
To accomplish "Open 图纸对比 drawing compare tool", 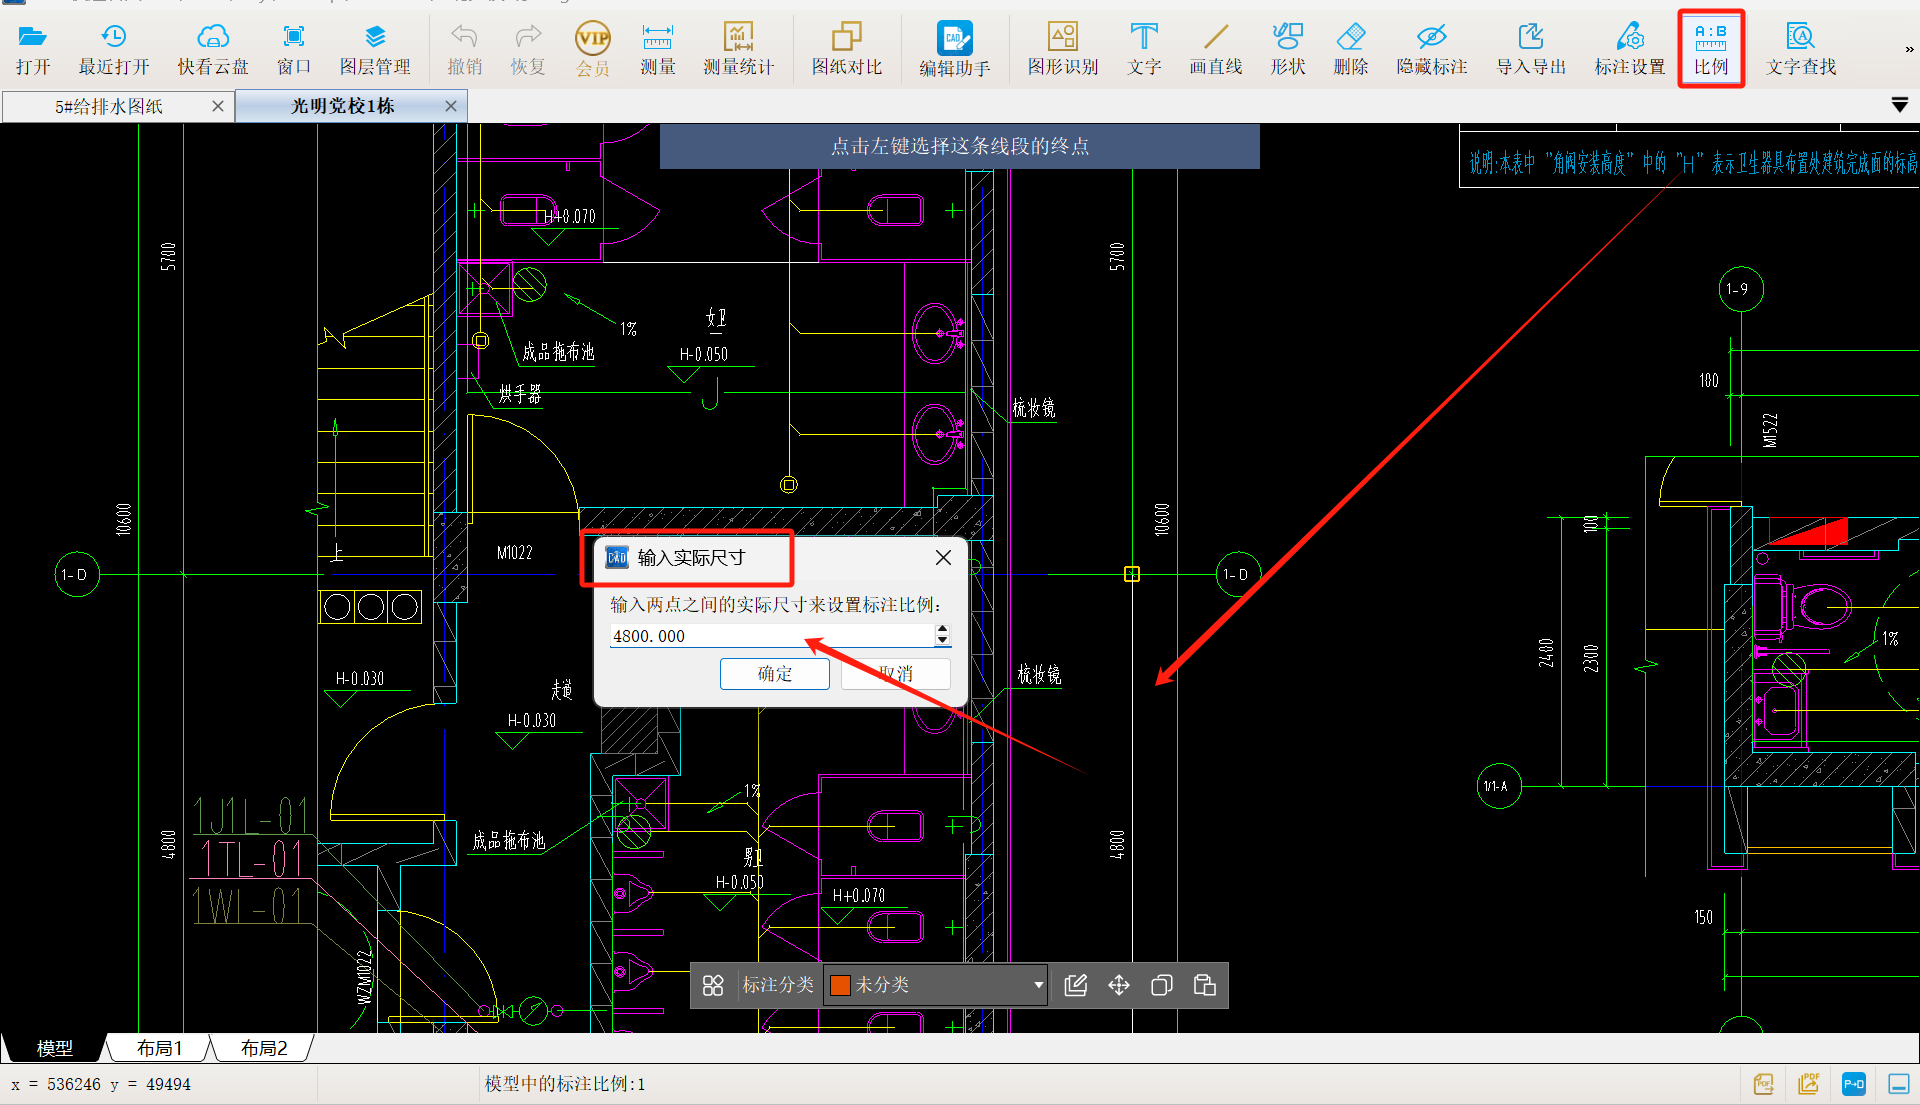I will coord(846,48).
